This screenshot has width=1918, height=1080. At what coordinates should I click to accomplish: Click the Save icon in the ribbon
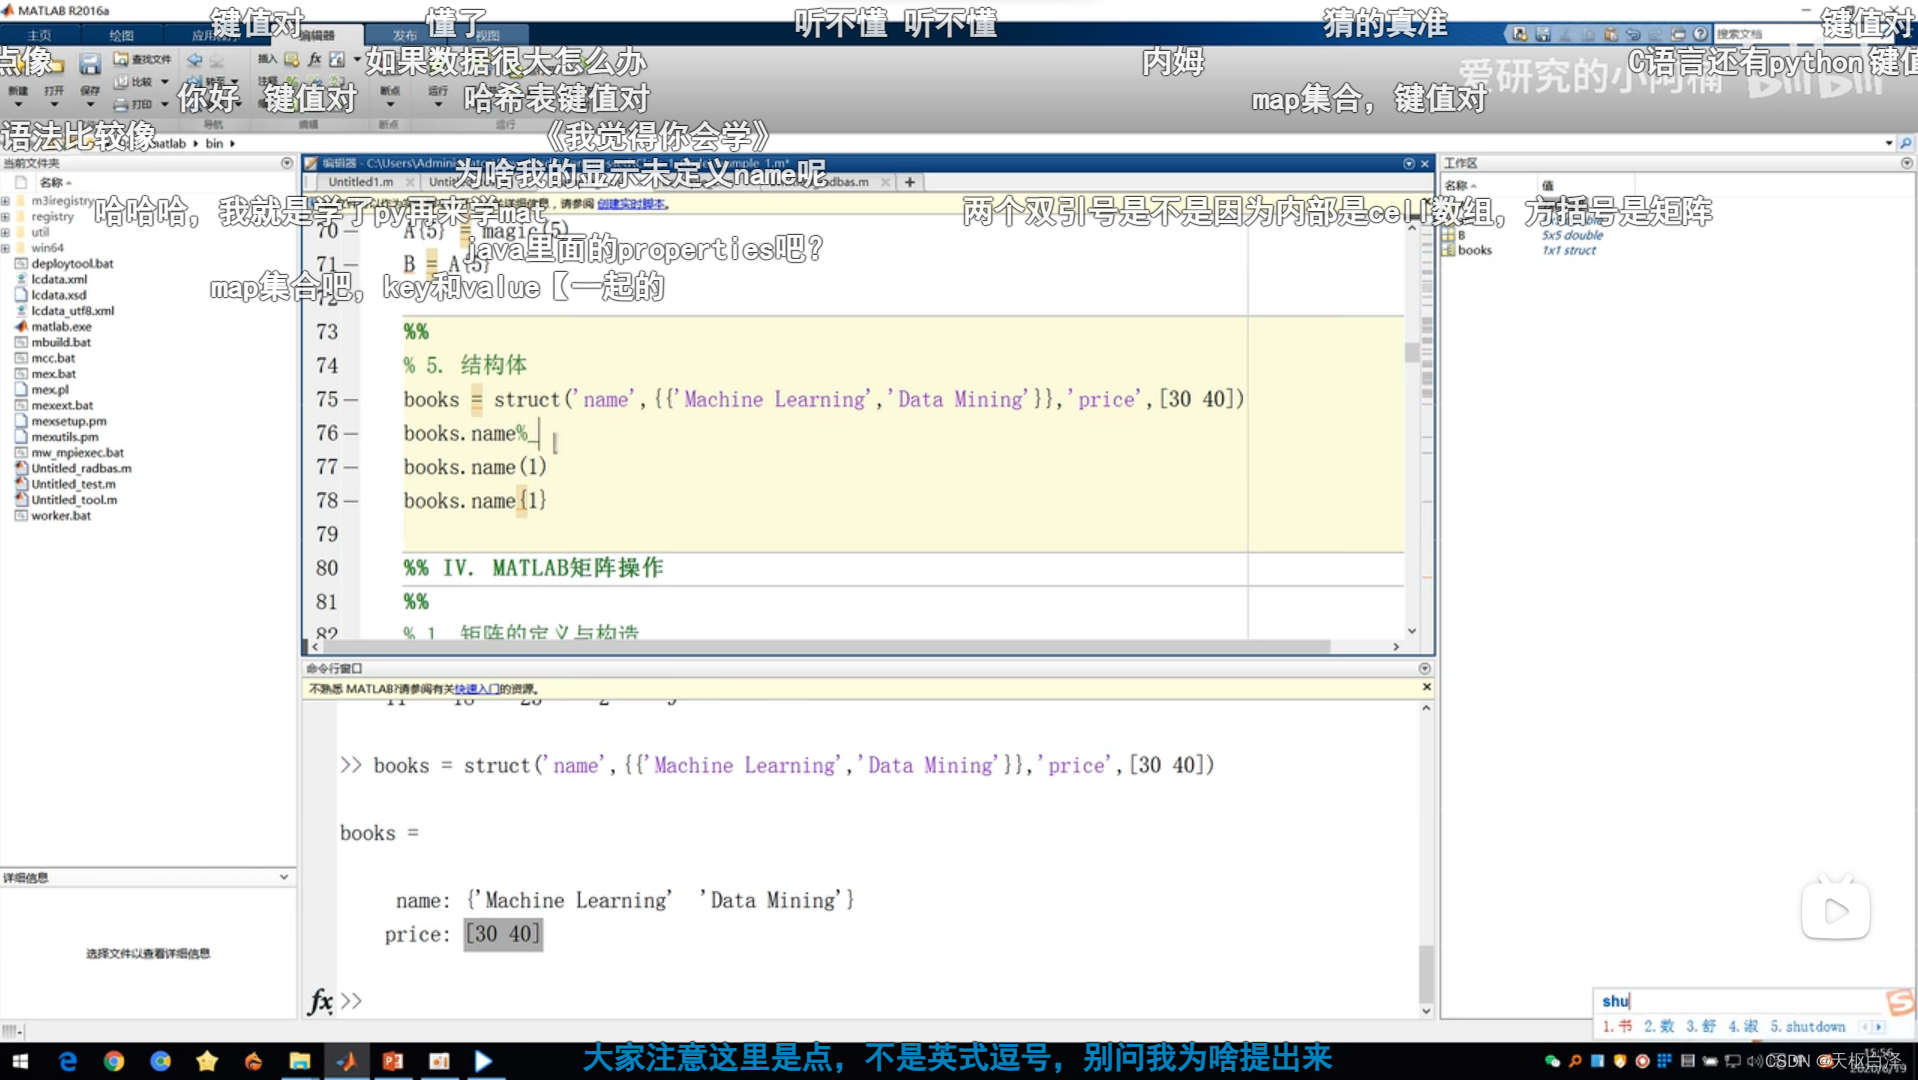(90, 65)
